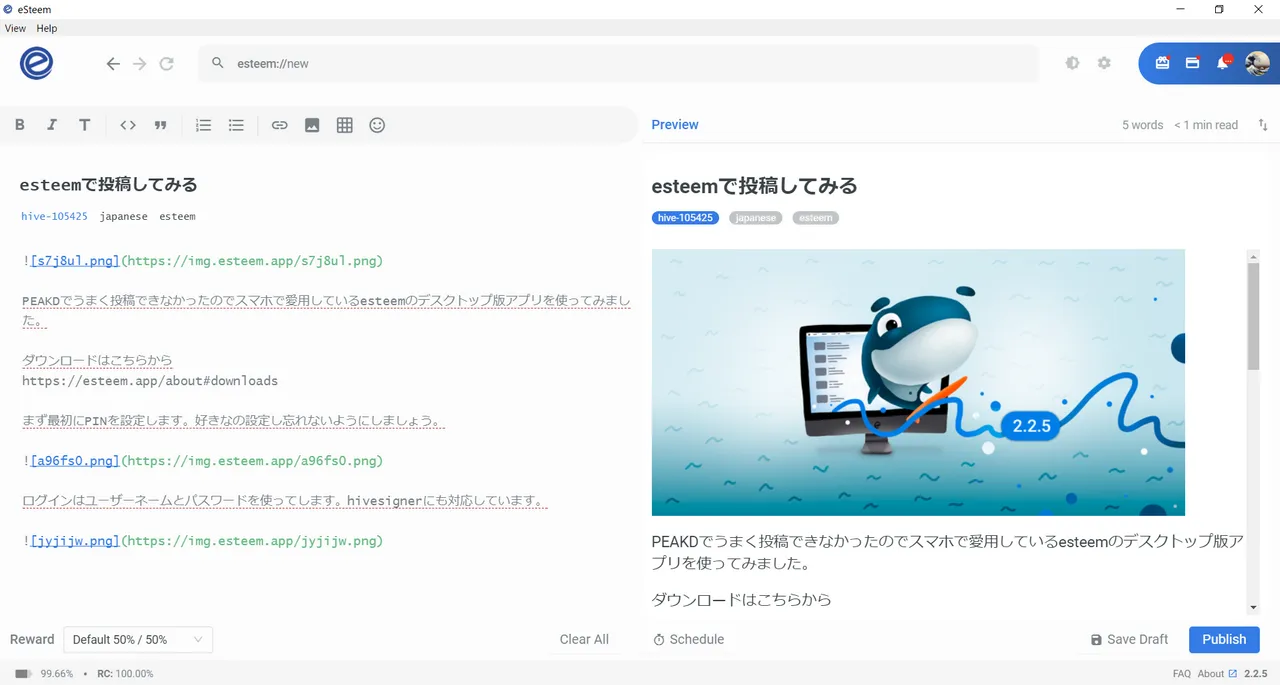
Task: Click the s7j8ul.png markdown link in the editor
Action: coord(75,261)
